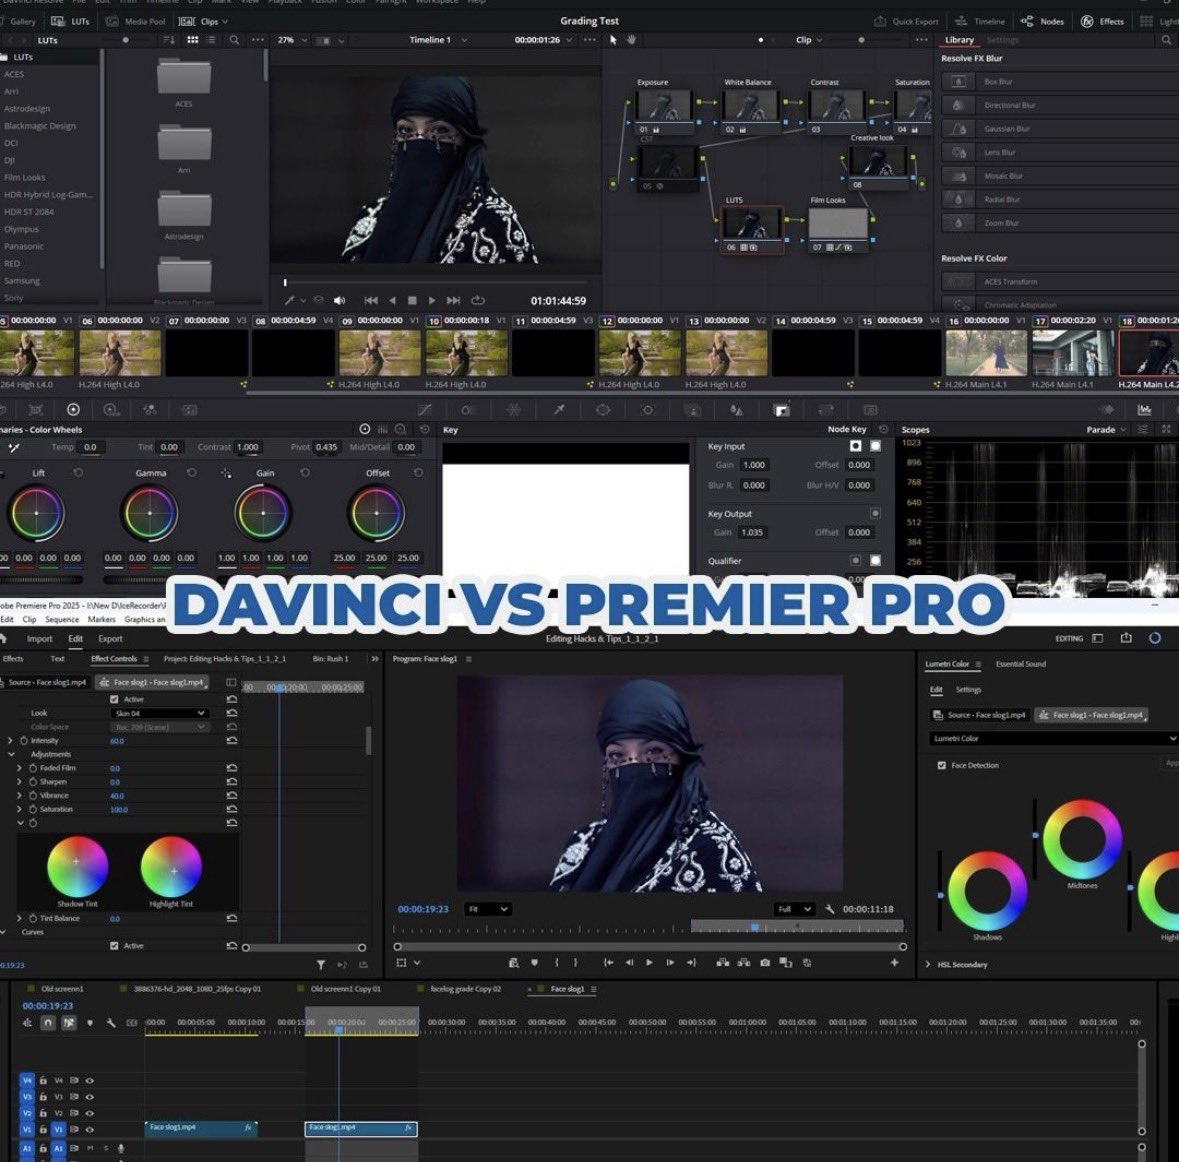
Task: Toggle Linked Selection in Premiere timeline
Action: (68, 1023)
